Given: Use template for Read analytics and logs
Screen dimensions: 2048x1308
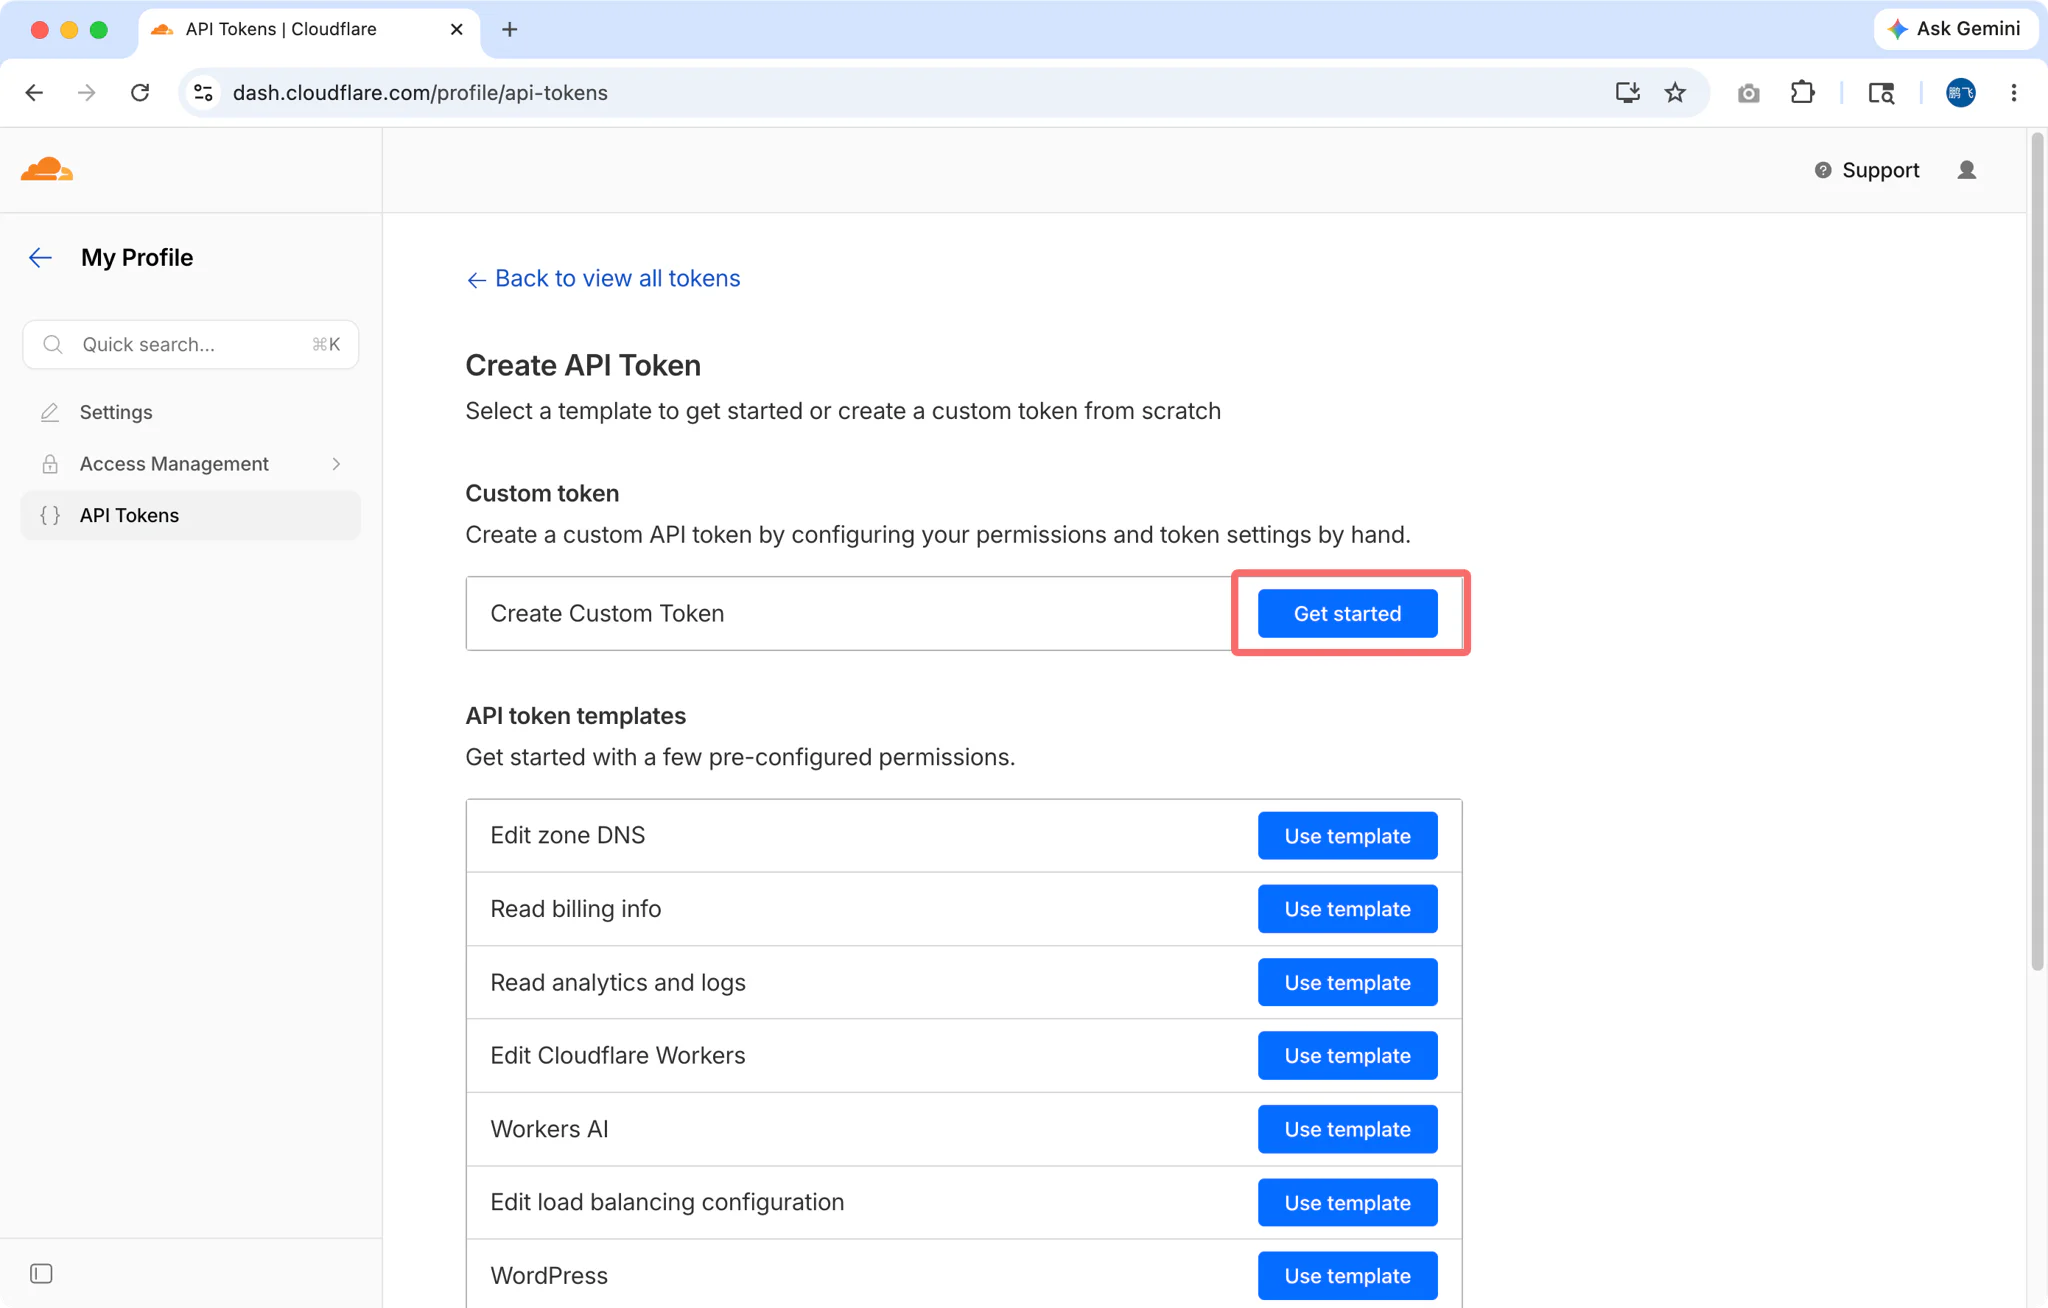Looking at the screenshot, I should 1347,982.
